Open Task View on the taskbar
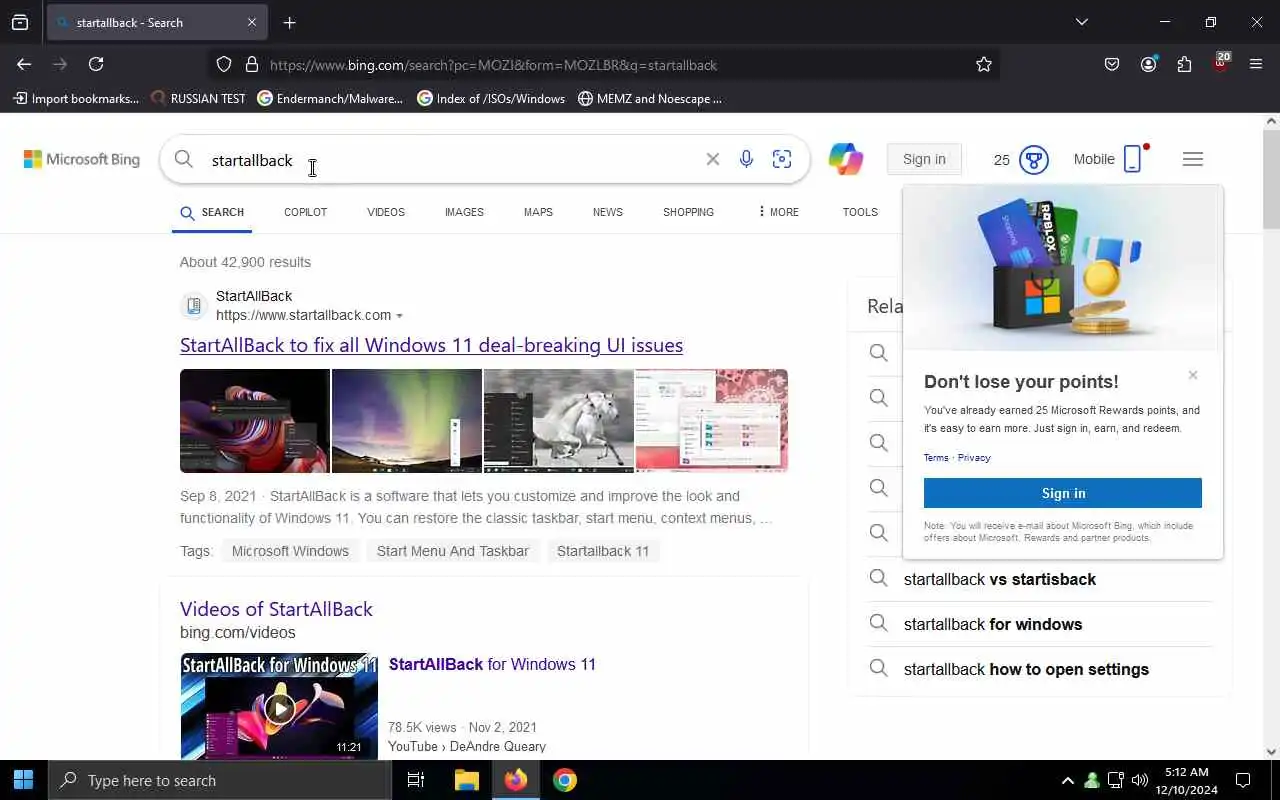 416,780
